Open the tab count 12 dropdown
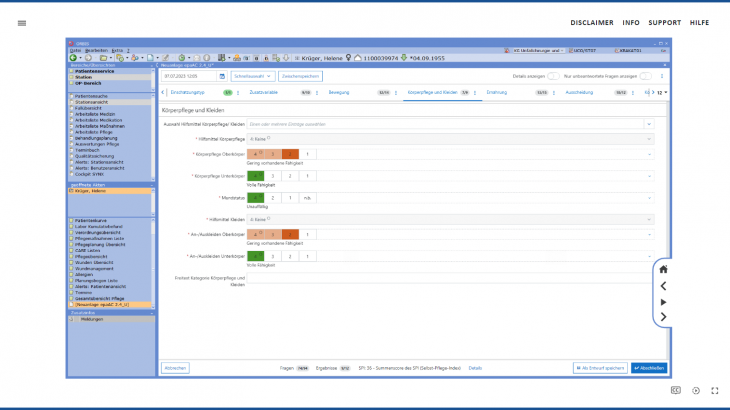The height and width of the screenshot is (410, 730). tap(662, 92)
